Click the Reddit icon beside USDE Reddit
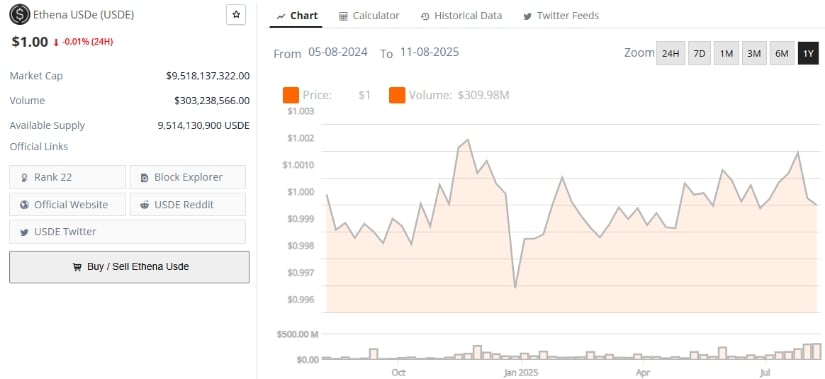This screenshot has height=379, width=825. coord(145,205)
